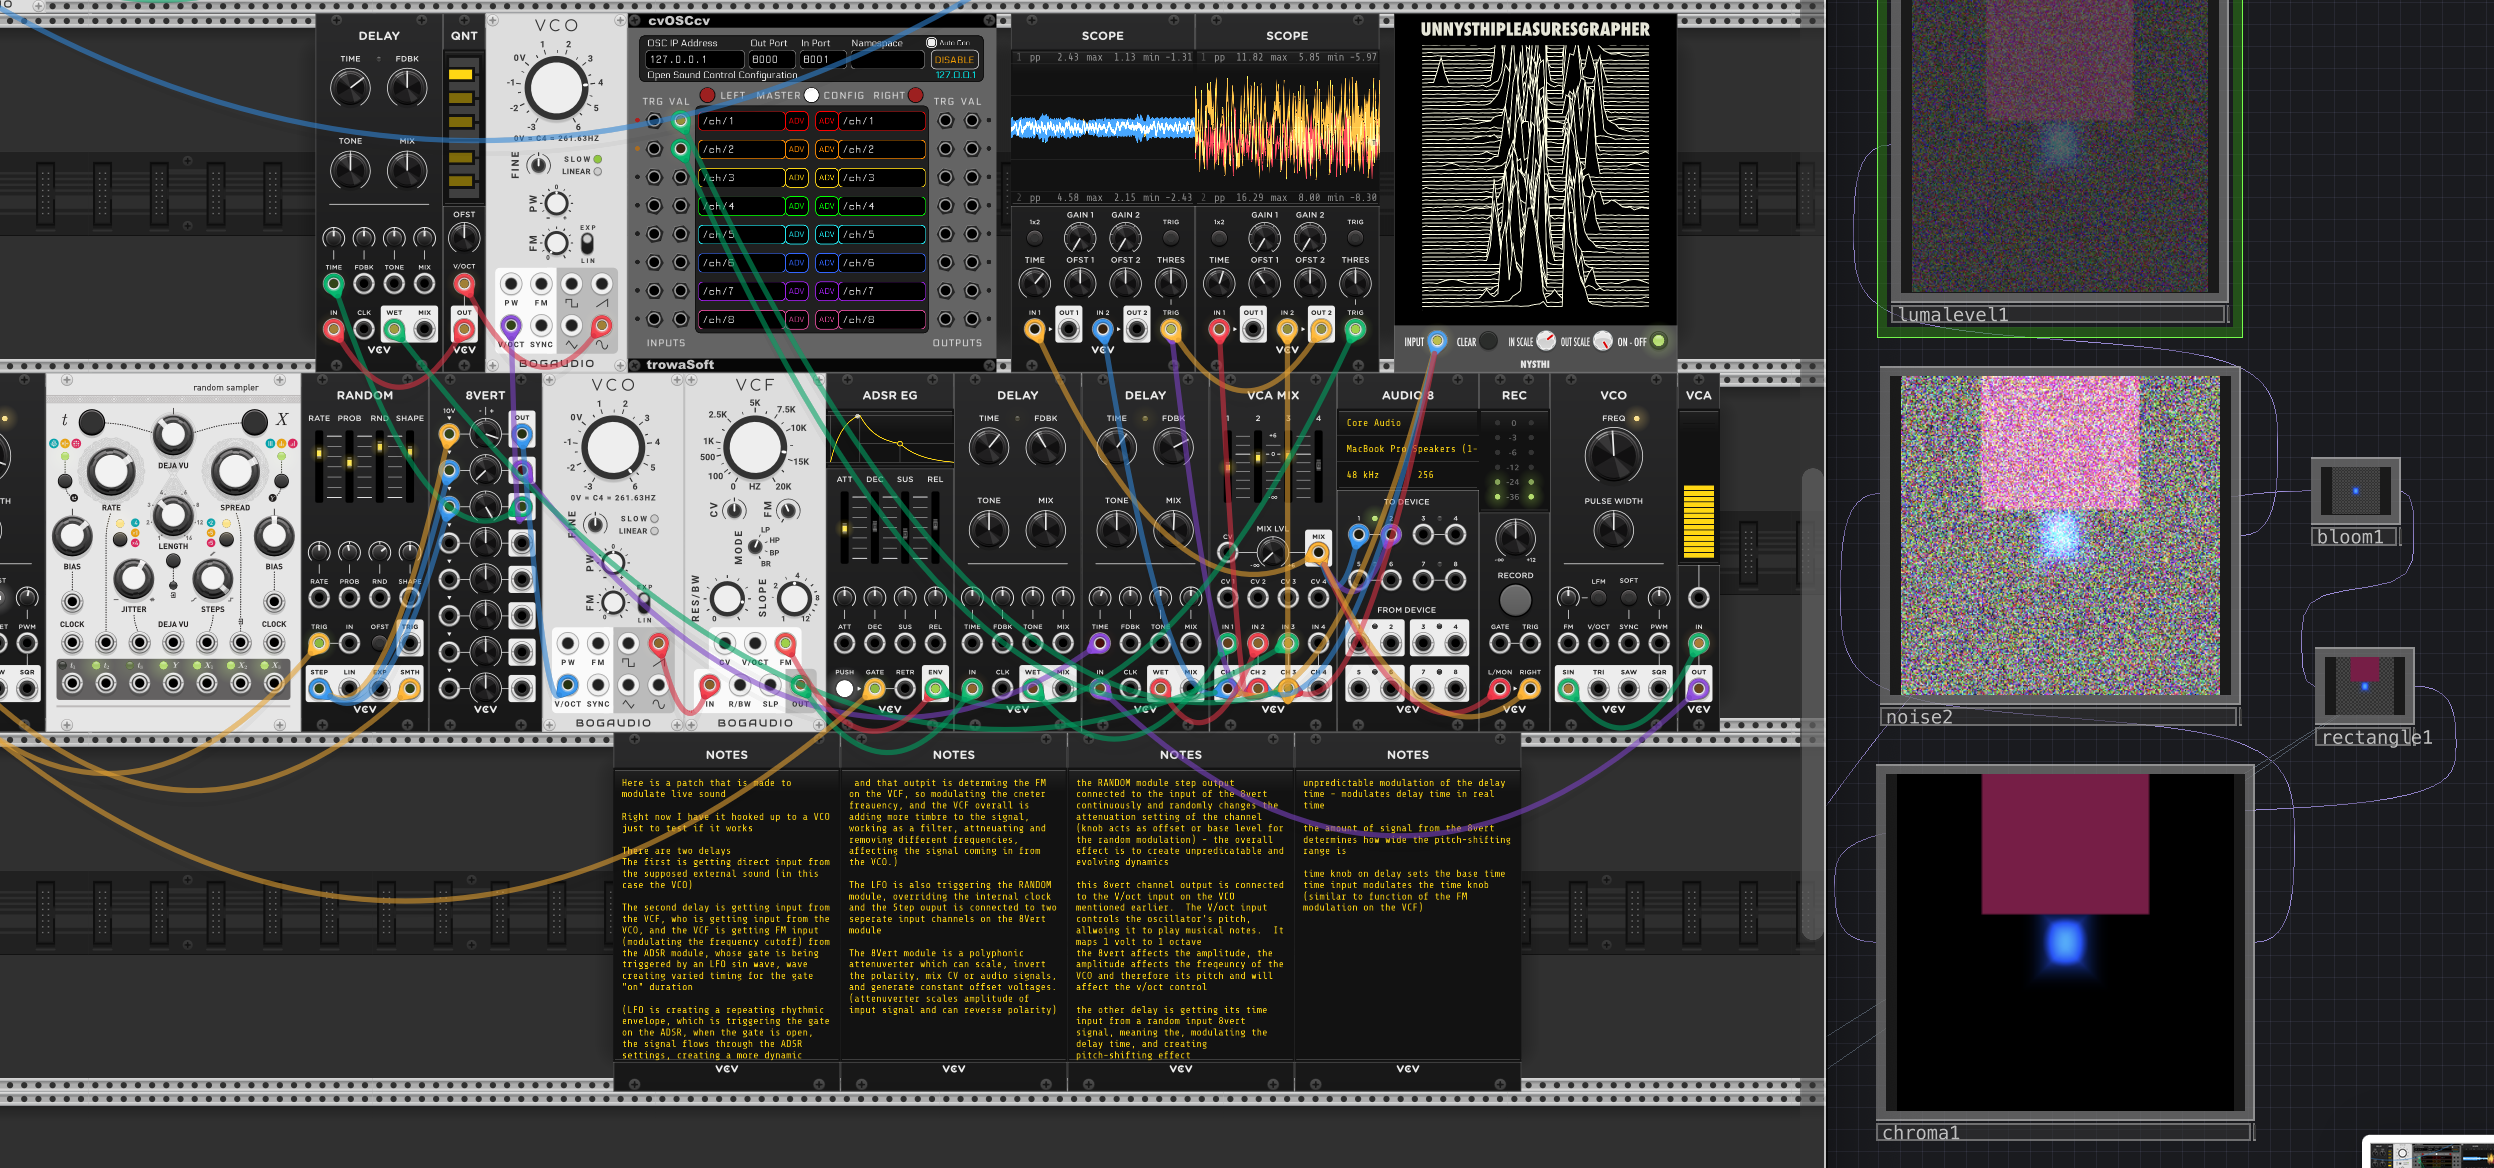Click the Out Port field showing 8000
Image resolution: width=2494 pixels, height=1168 pixels.
[770, 59]
